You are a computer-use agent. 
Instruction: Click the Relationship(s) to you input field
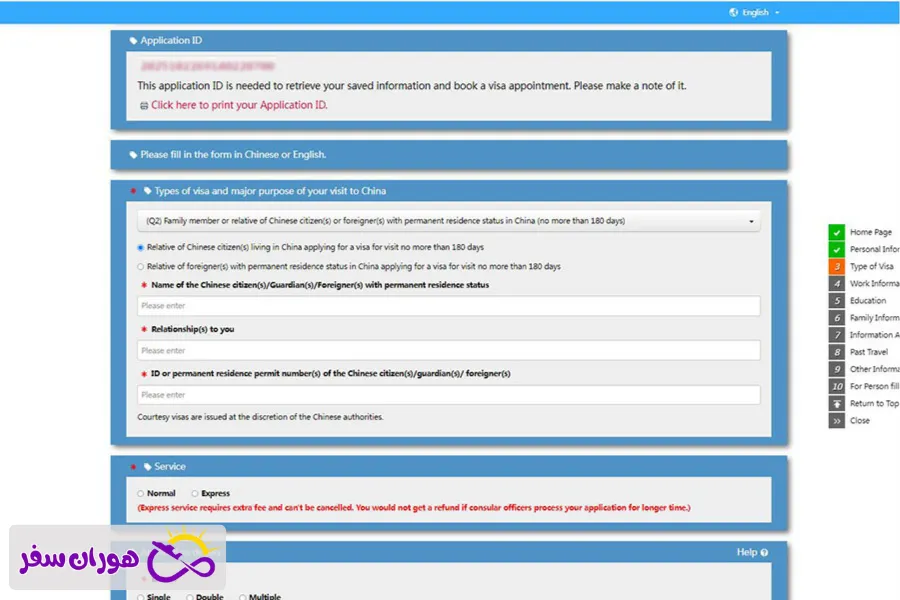pos(448,351)
